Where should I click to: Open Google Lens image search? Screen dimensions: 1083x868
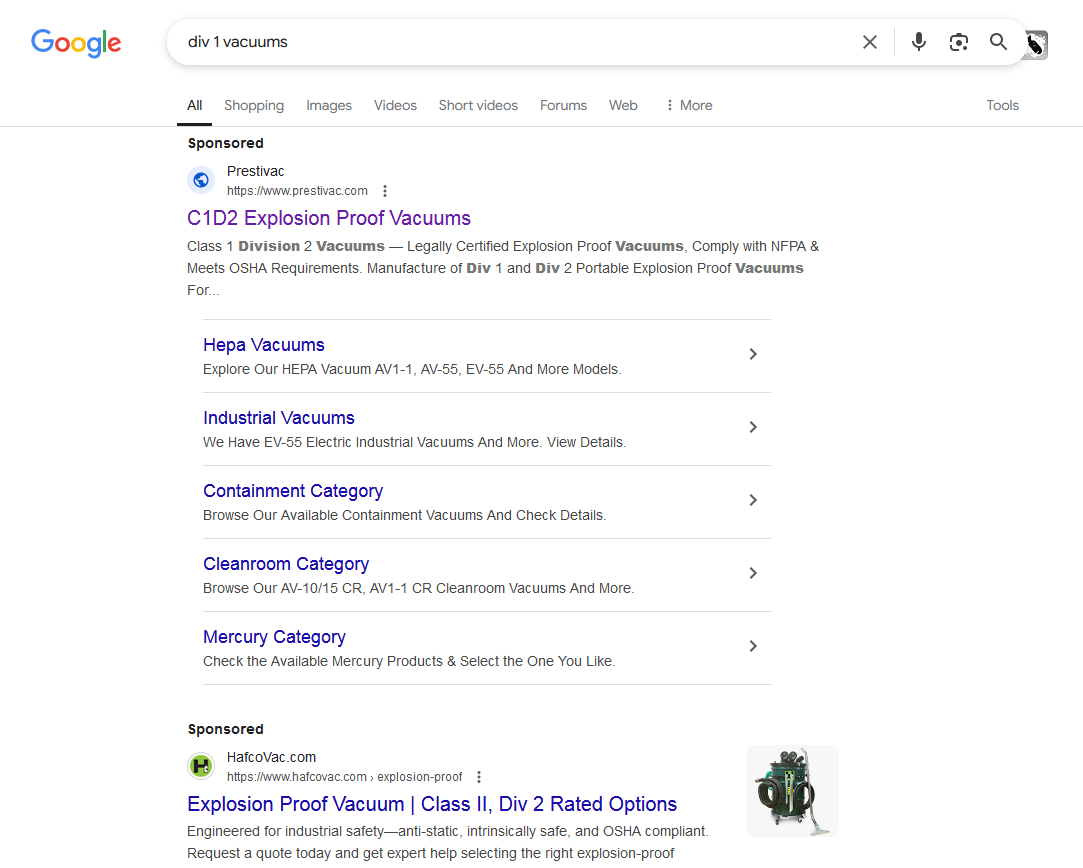click(959, 42)
